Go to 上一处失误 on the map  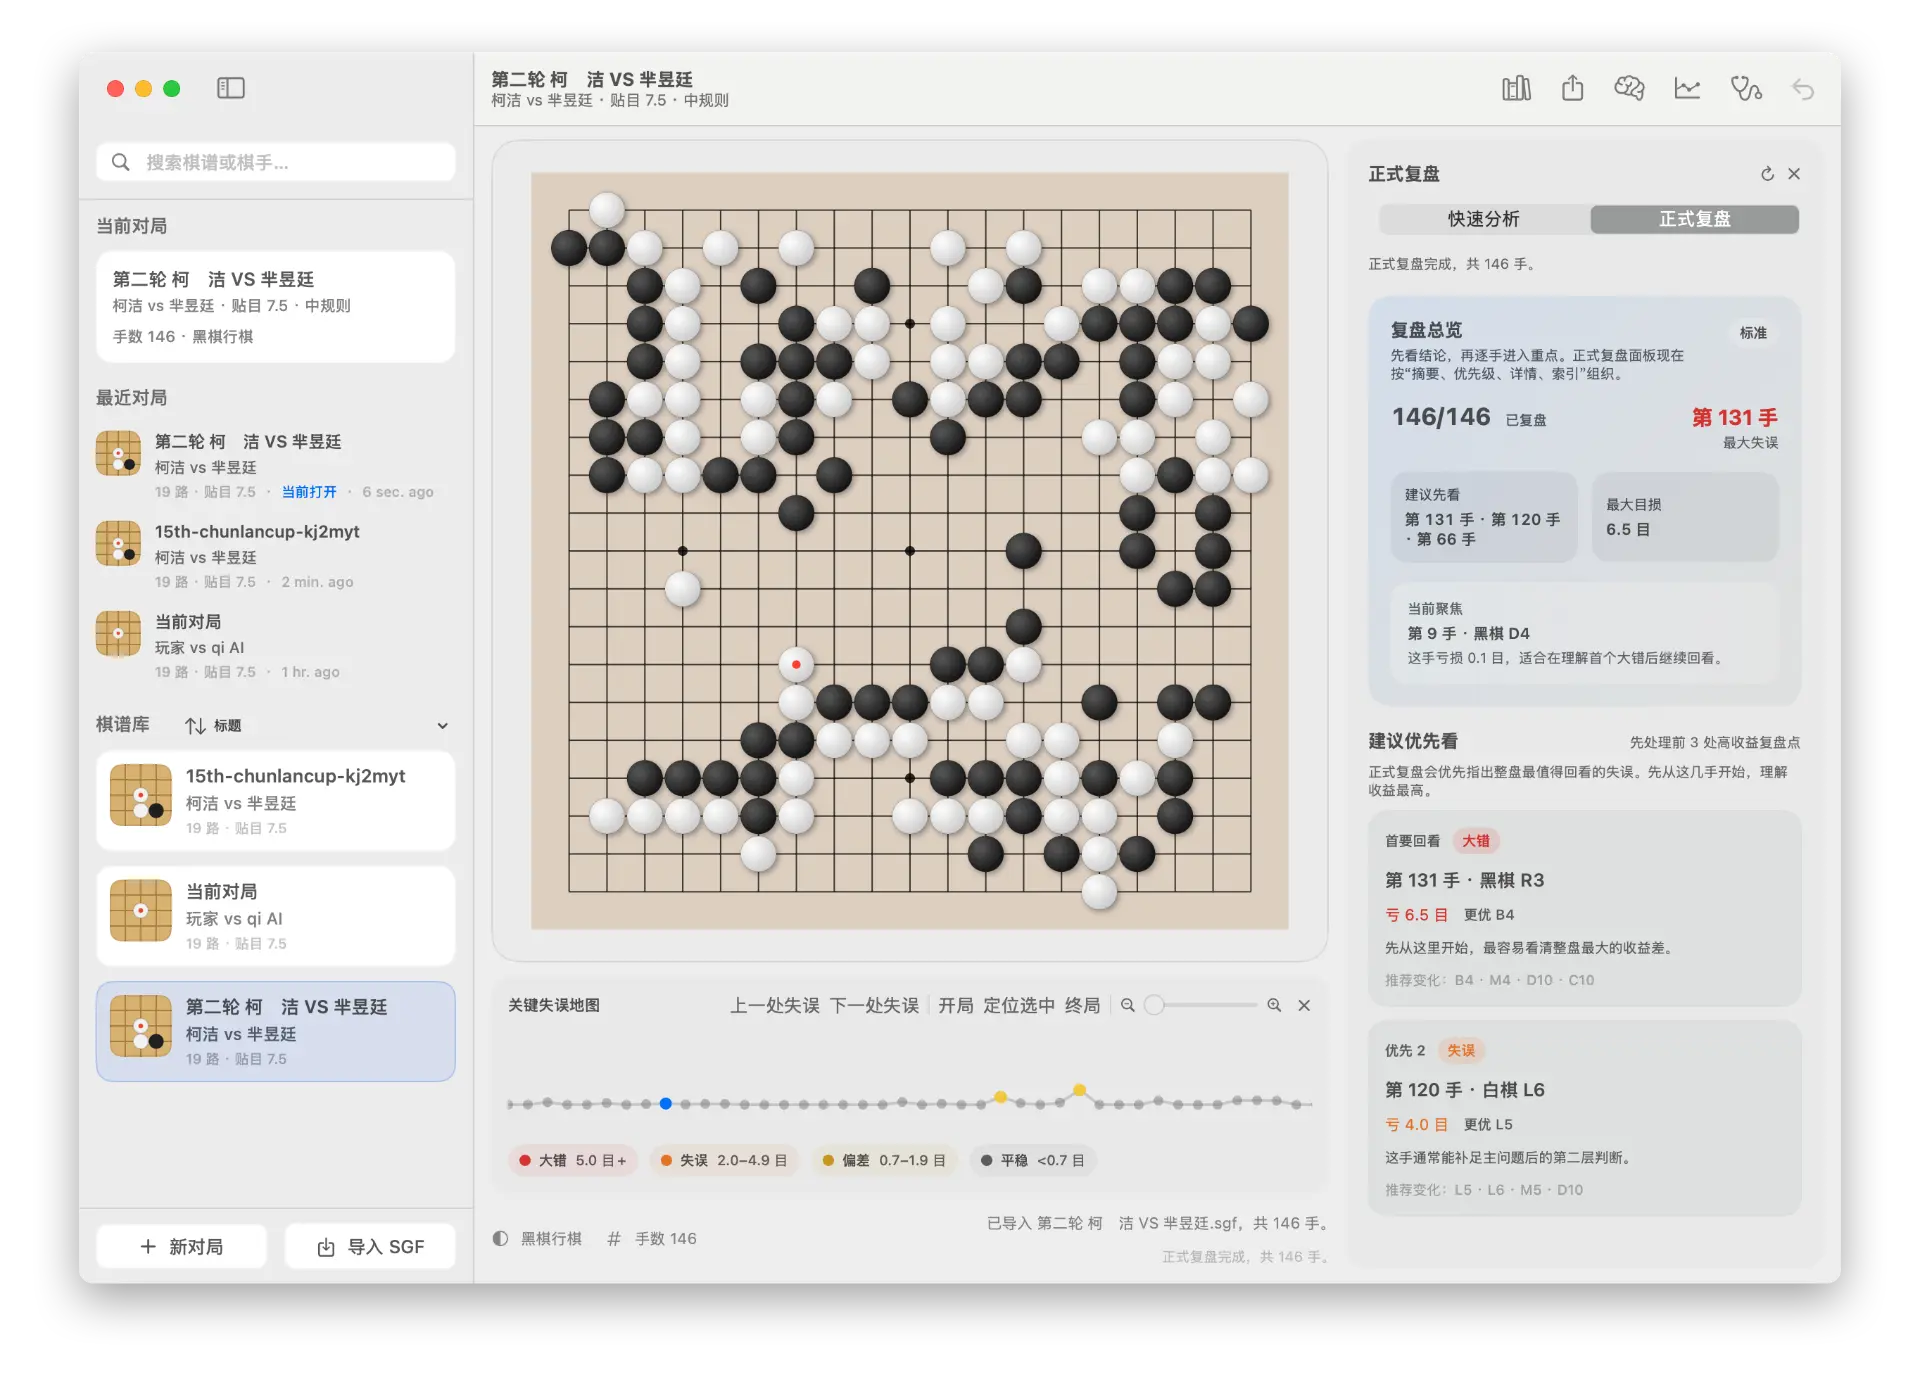tap(774, 1005)
